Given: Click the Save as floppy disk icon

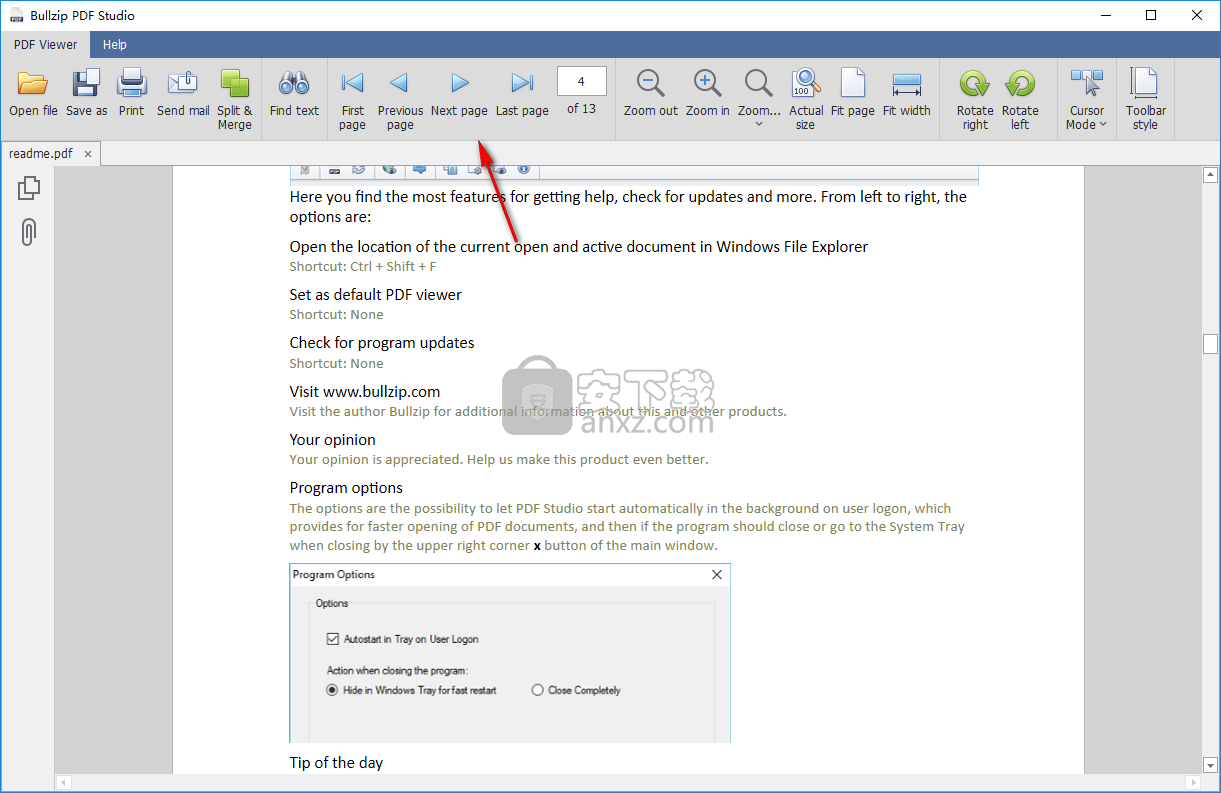Looking at the screenshot, I should click(87, 84).
